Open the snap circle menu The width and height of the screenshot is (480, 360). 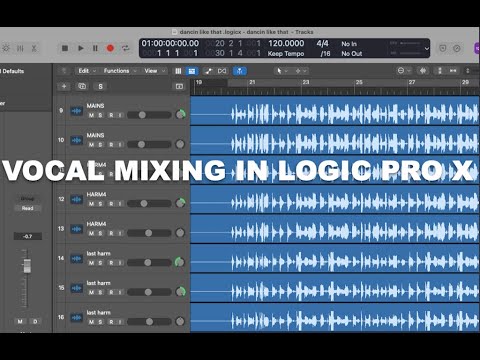pos(404,71)
